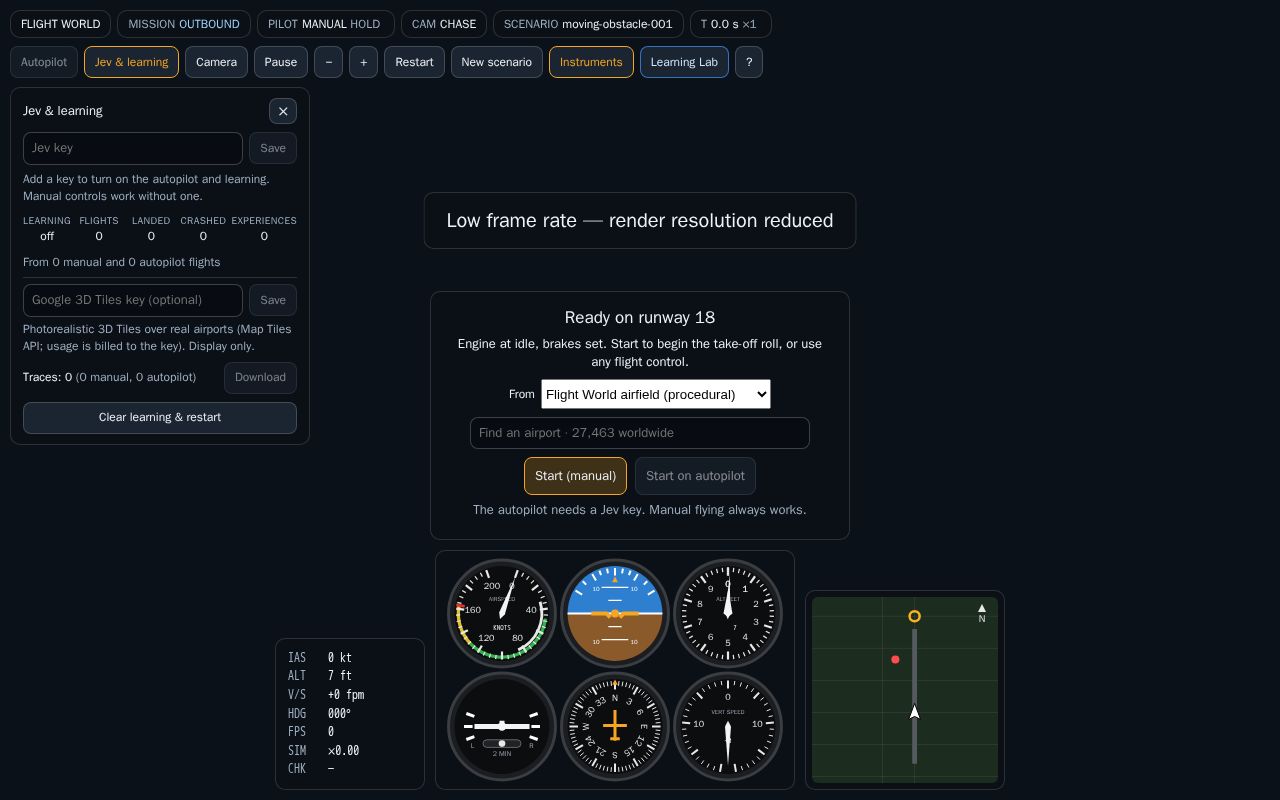Click Start (manual) button
Image resolution: width=1280 pixels, height=800 pixels.
point(575,476)
